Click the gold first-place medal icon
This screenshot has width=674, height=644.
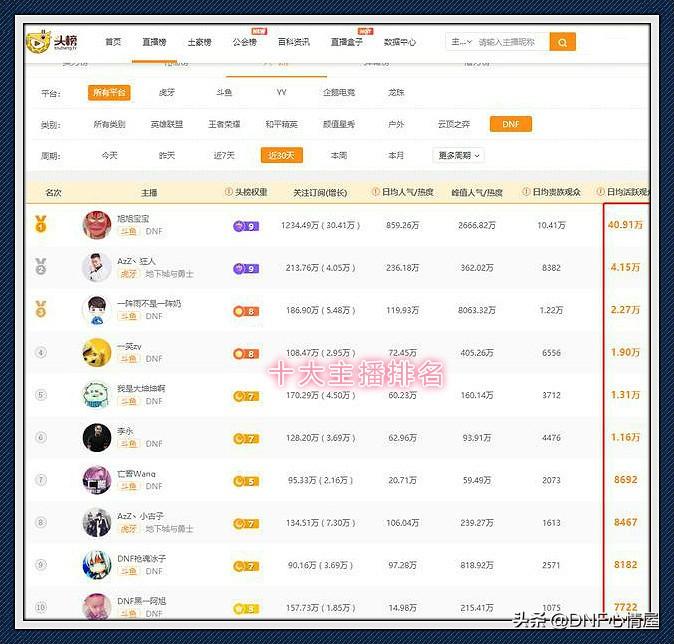[x=41, y=224]
